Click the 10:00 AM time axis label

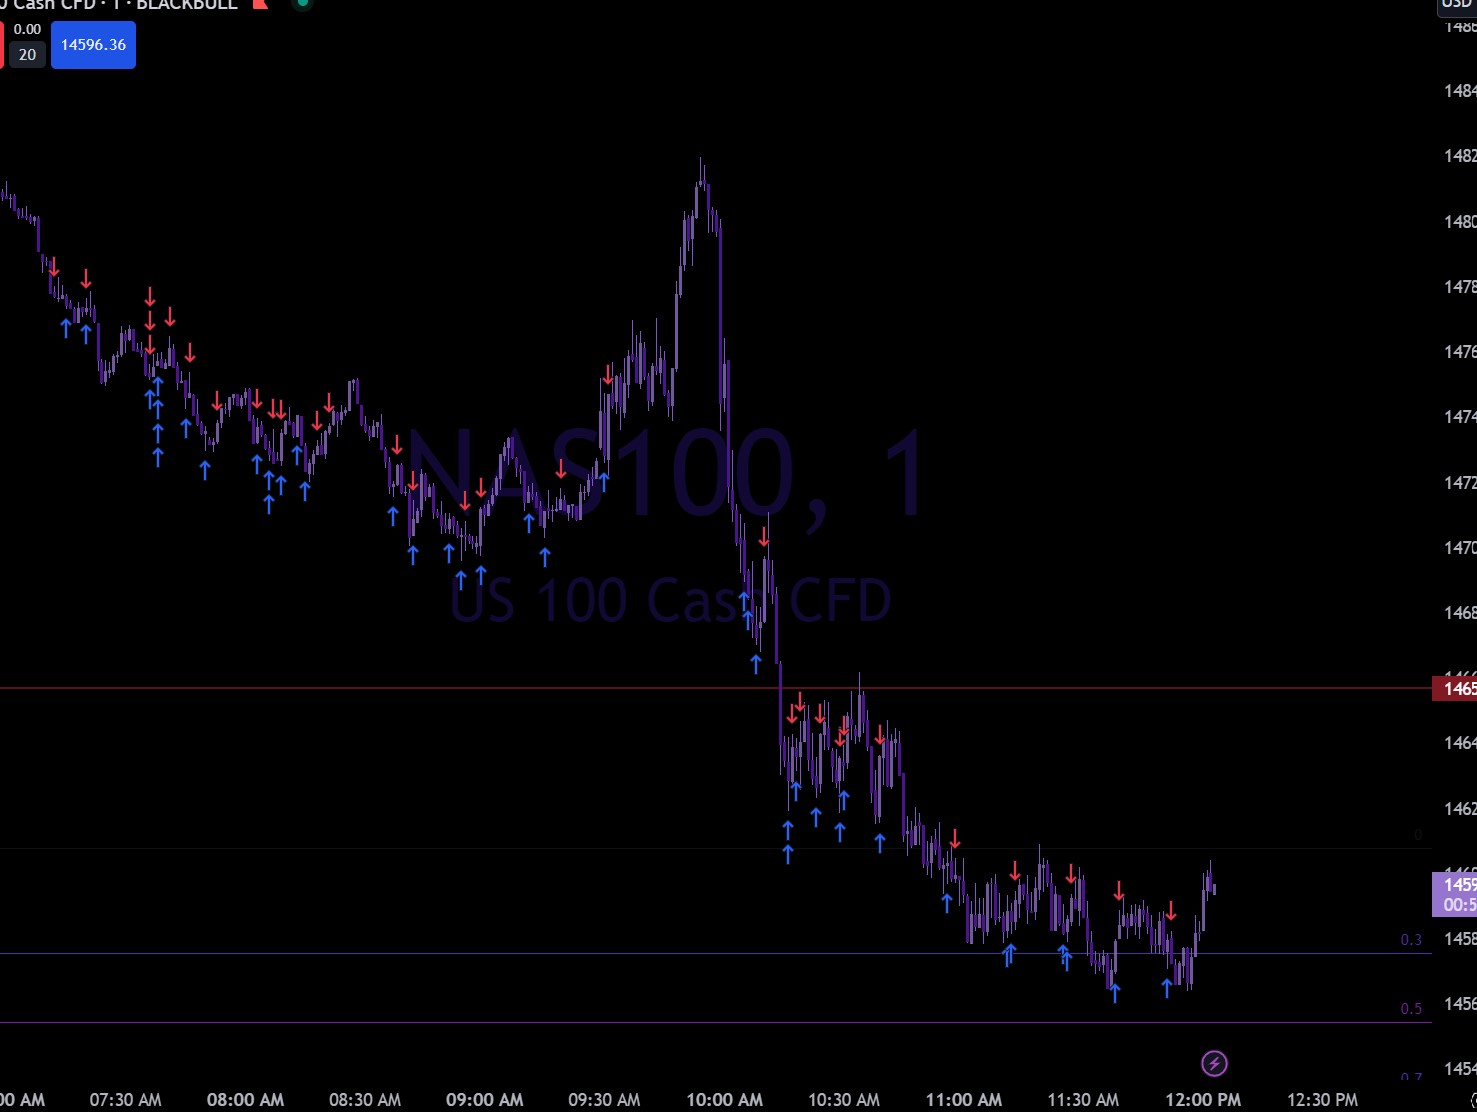724,1100
